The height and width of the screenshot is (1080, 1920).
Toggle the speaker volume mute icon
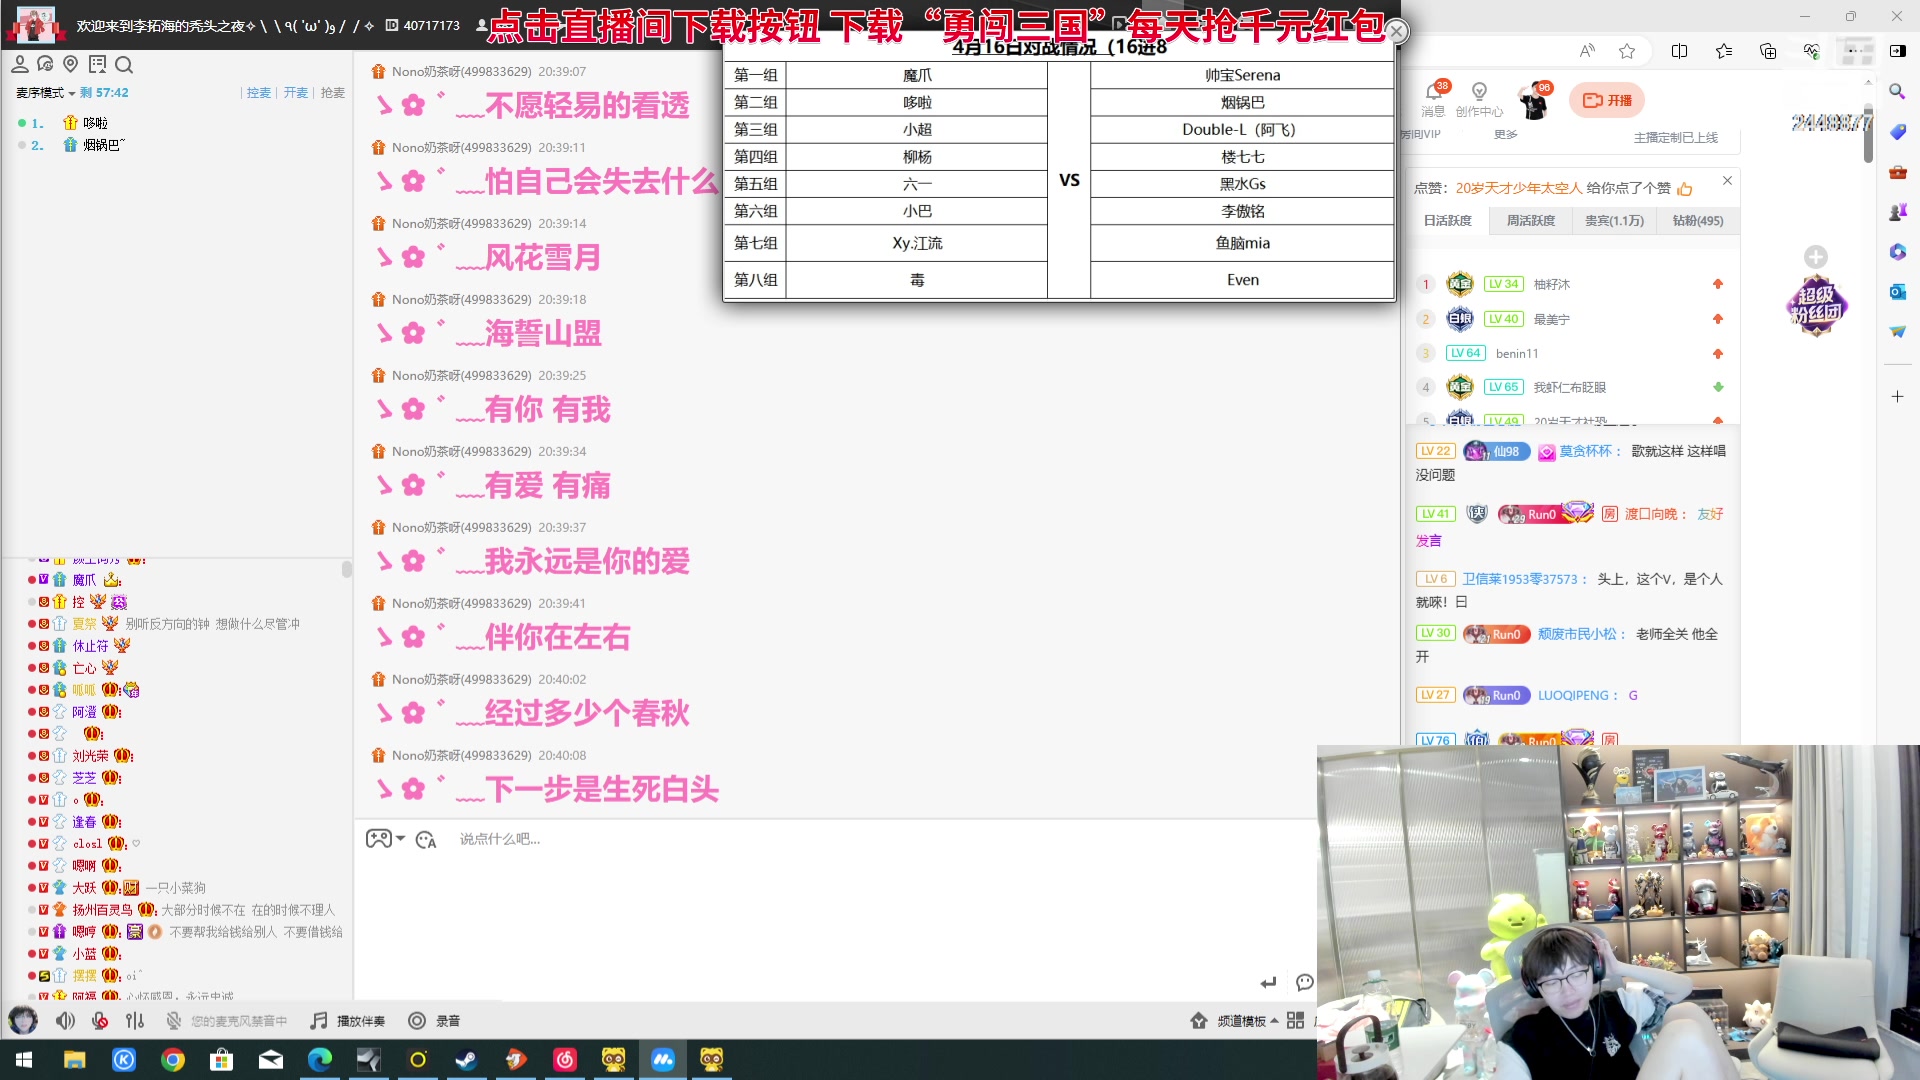65,1021
